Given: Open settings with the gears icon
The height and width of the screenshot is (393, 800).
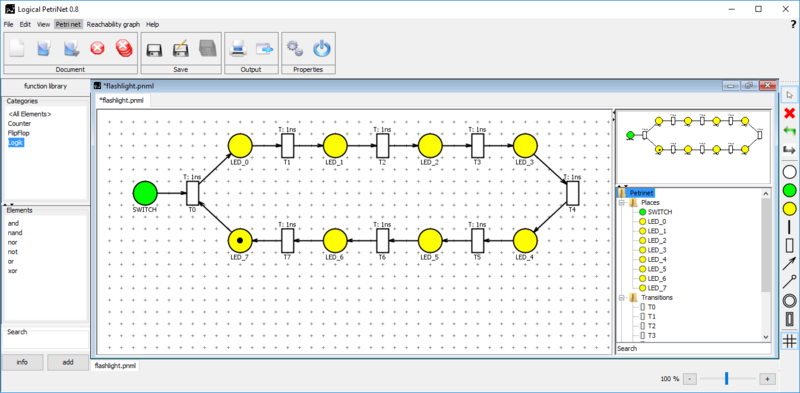Looking at the screenshot, I should [295, 48].
